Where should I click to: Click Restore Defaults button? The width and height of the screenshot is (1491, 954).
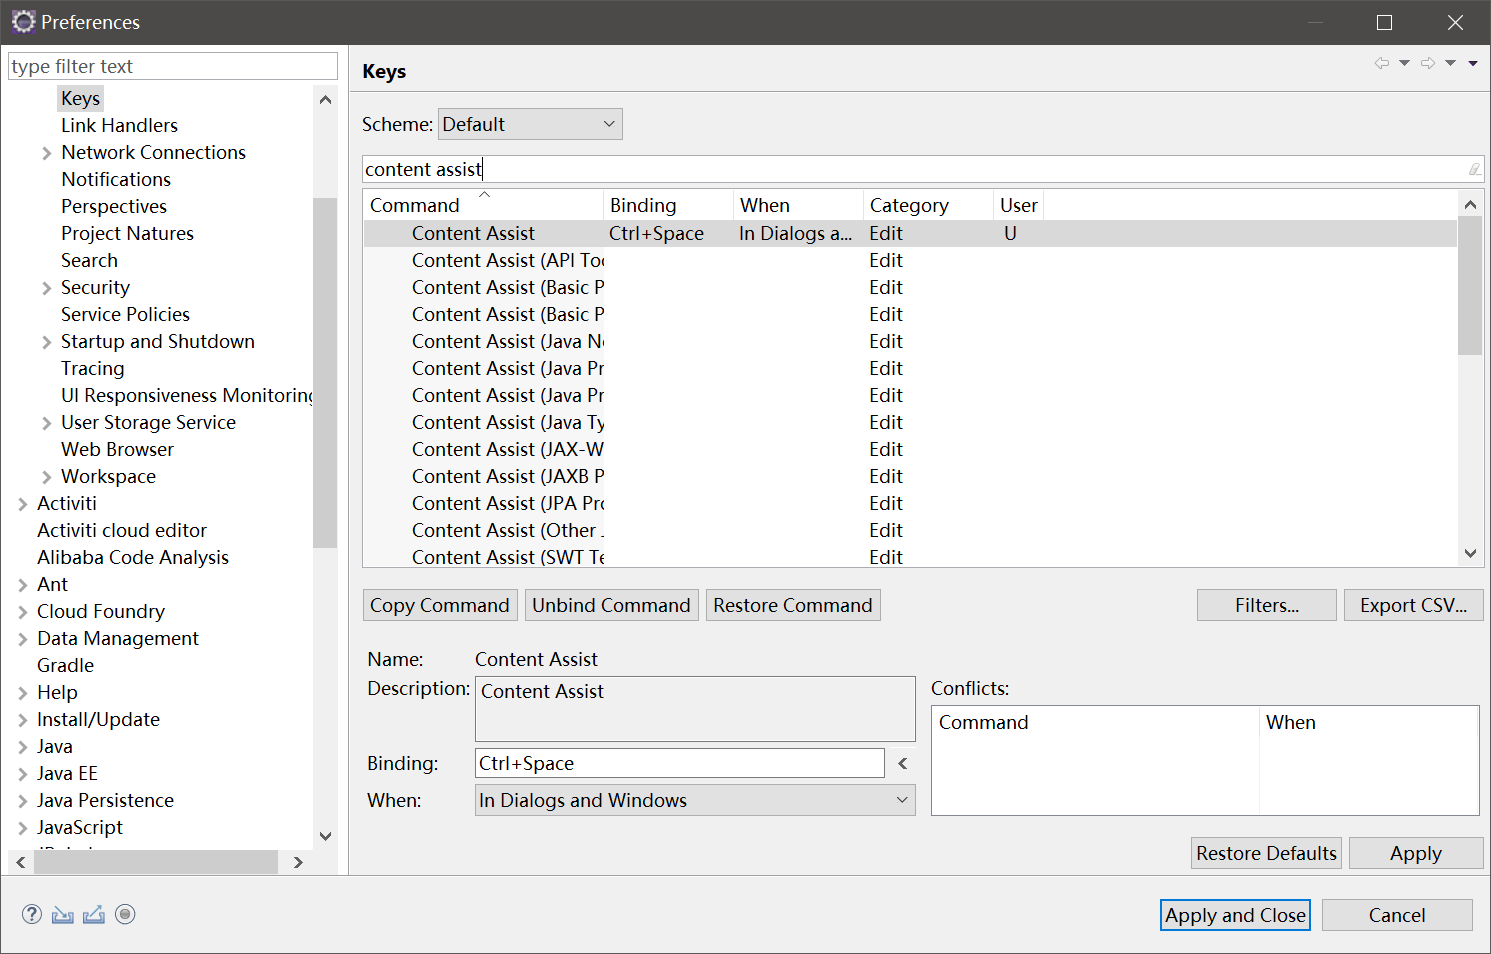[1267, 853]
